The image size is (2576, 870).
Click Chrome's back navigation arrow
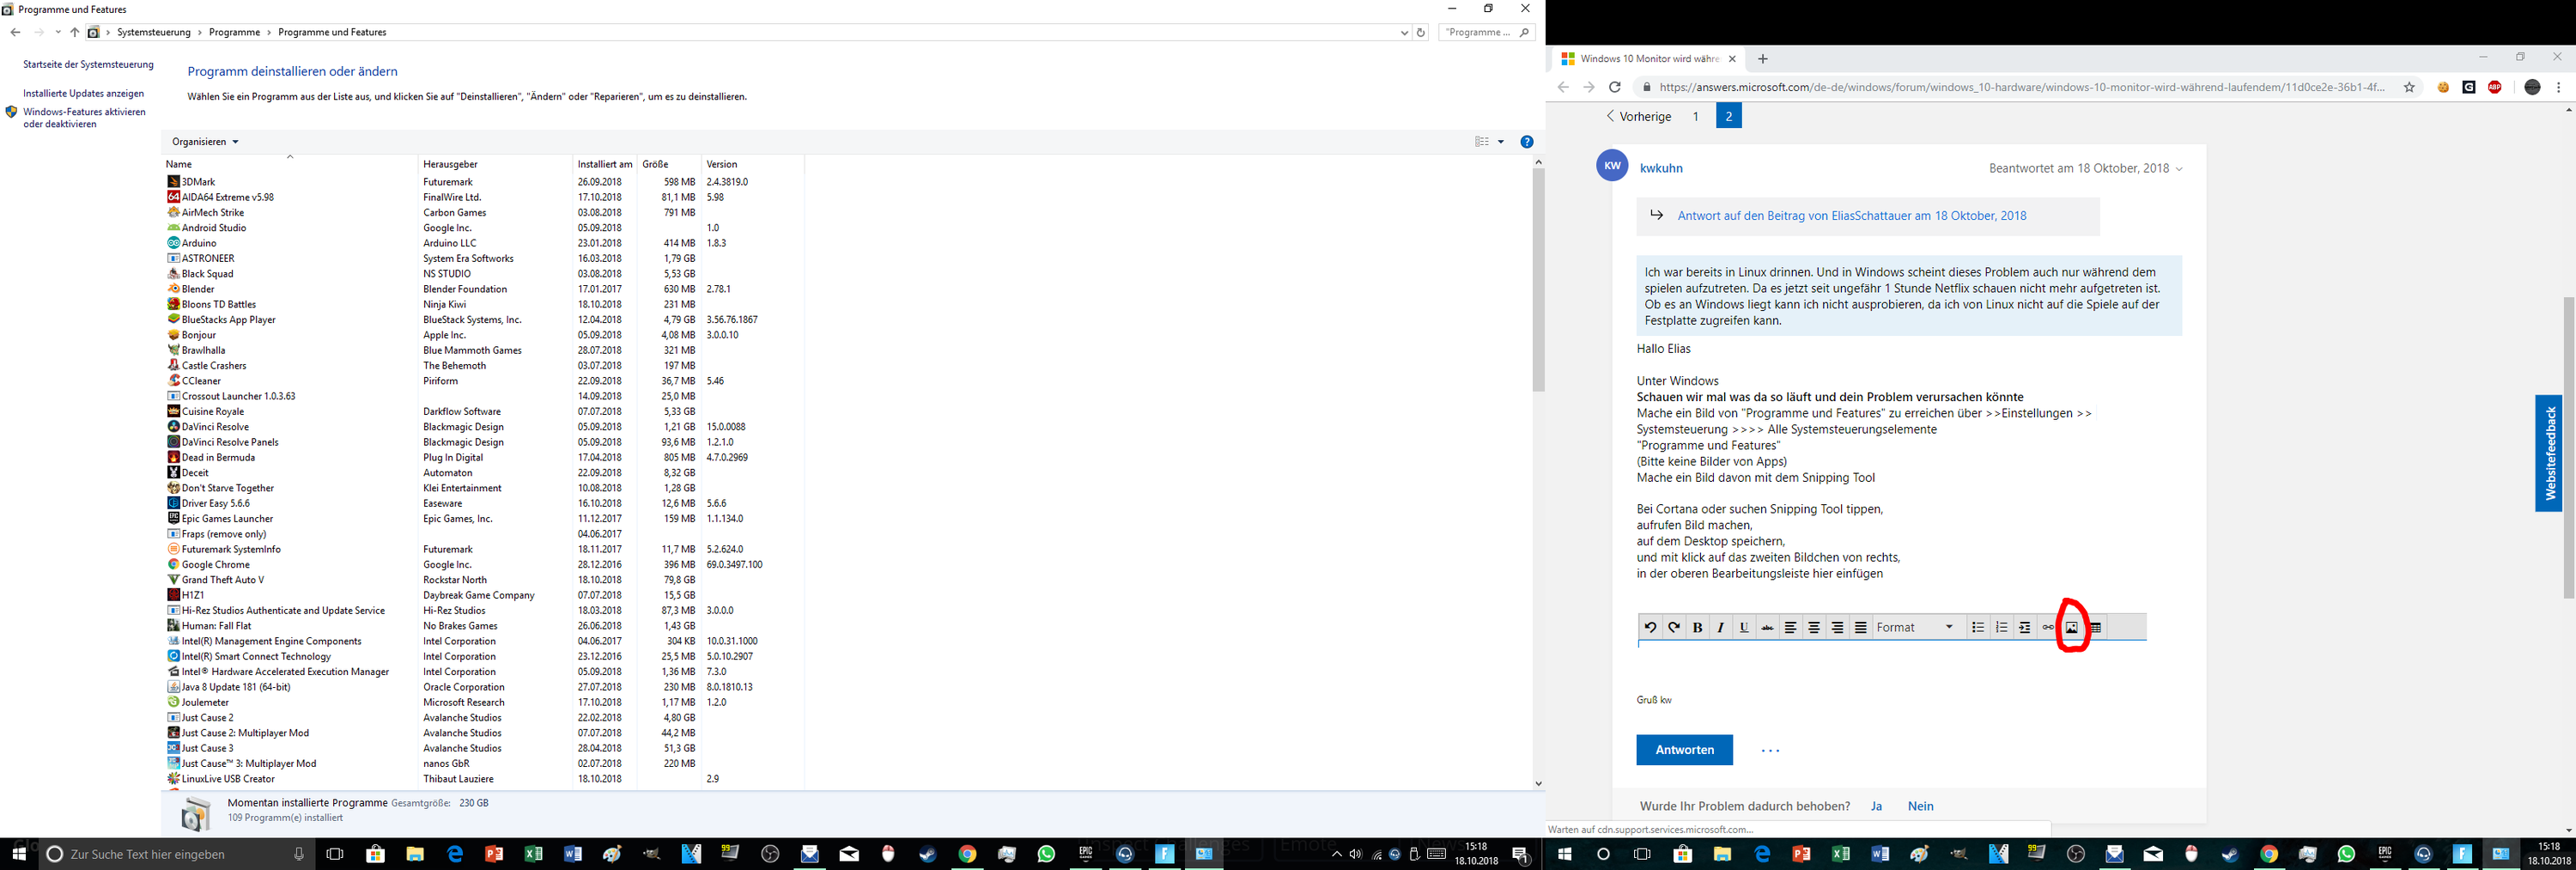click(1563, 87)
